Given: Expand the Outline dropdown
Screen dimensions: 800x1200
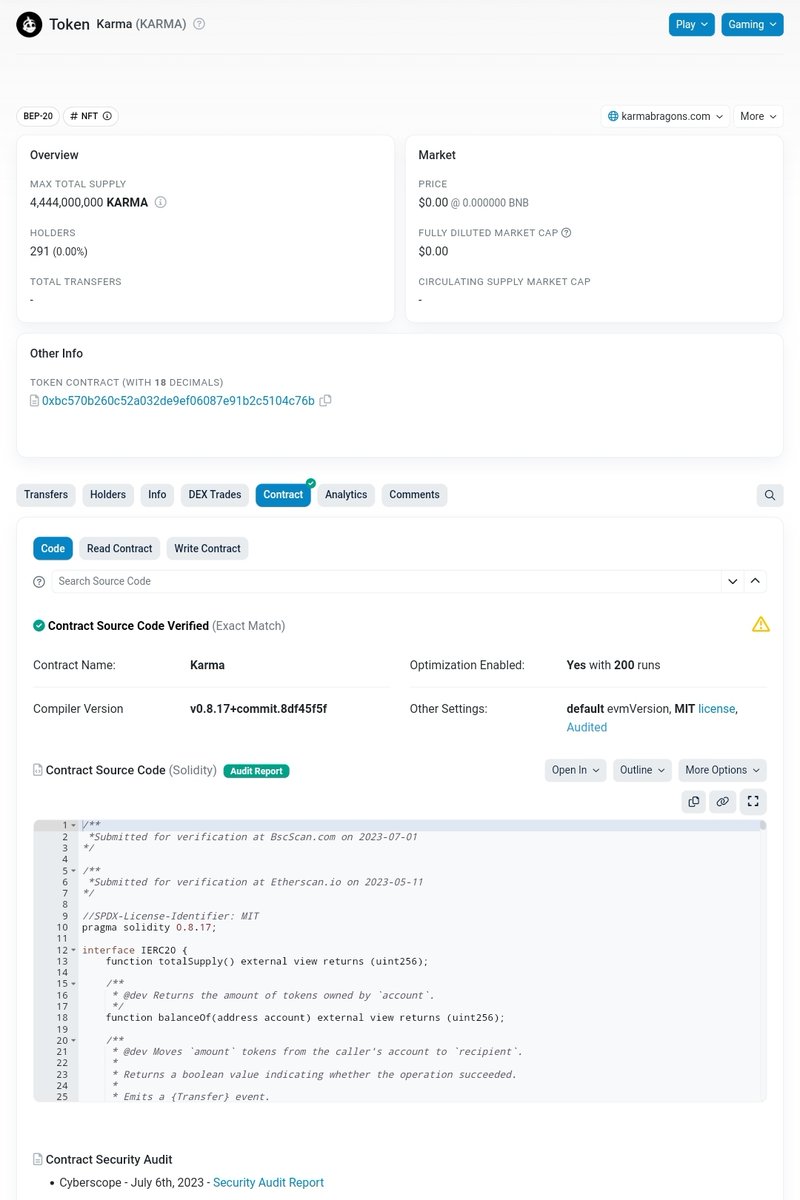Looking at the screenshot, I should point(642,770).
